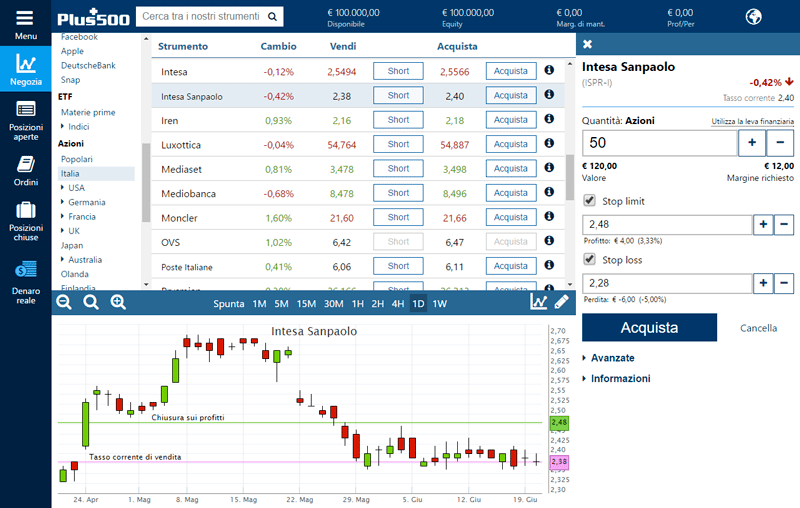Expand the Australia stocks category
Screen dimensions: 800x508
[82, 260]
